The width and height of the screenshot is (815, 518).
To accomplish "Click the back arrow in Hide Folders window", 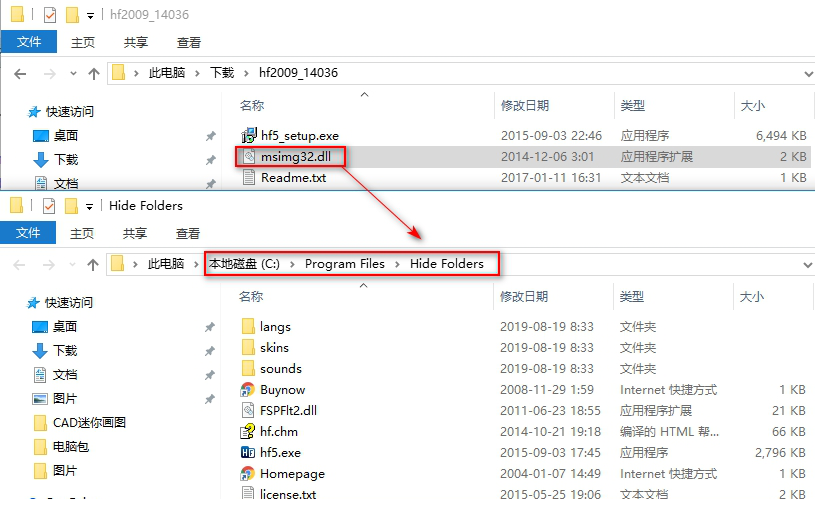I will click(x=19, y=265).
